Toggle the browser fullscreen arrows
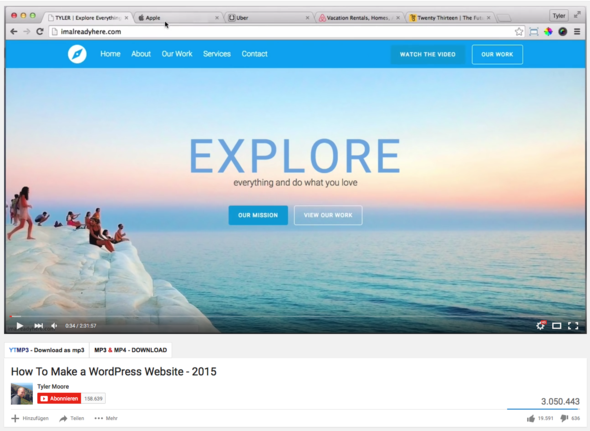The image size is (590, 431). click(x=577, y=15)
